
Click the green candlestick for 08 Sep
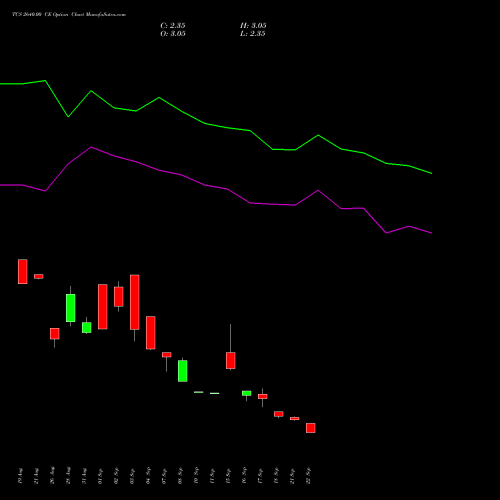click(183, 371)
